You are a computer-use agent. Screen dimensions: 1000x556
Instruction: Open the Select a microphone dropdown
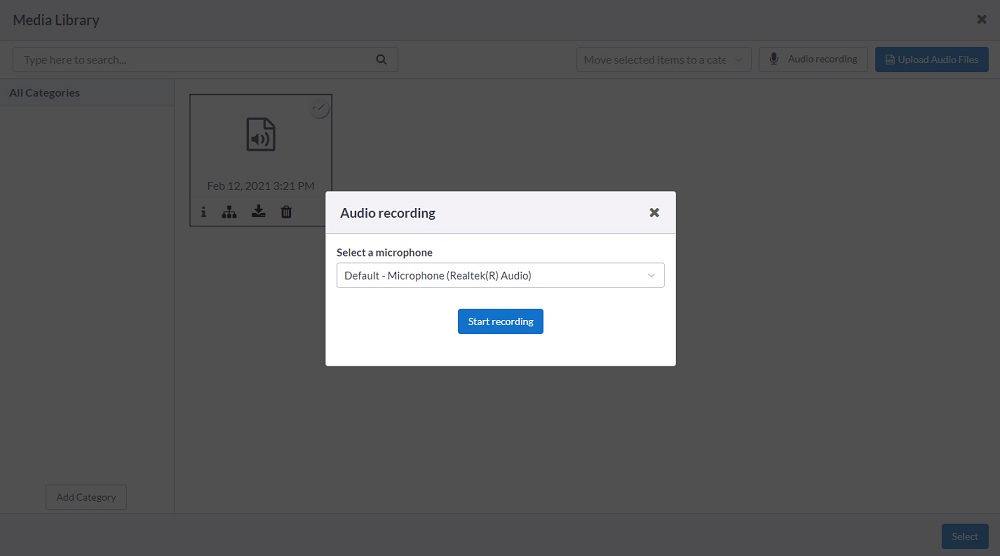click(x=500, y=275)
